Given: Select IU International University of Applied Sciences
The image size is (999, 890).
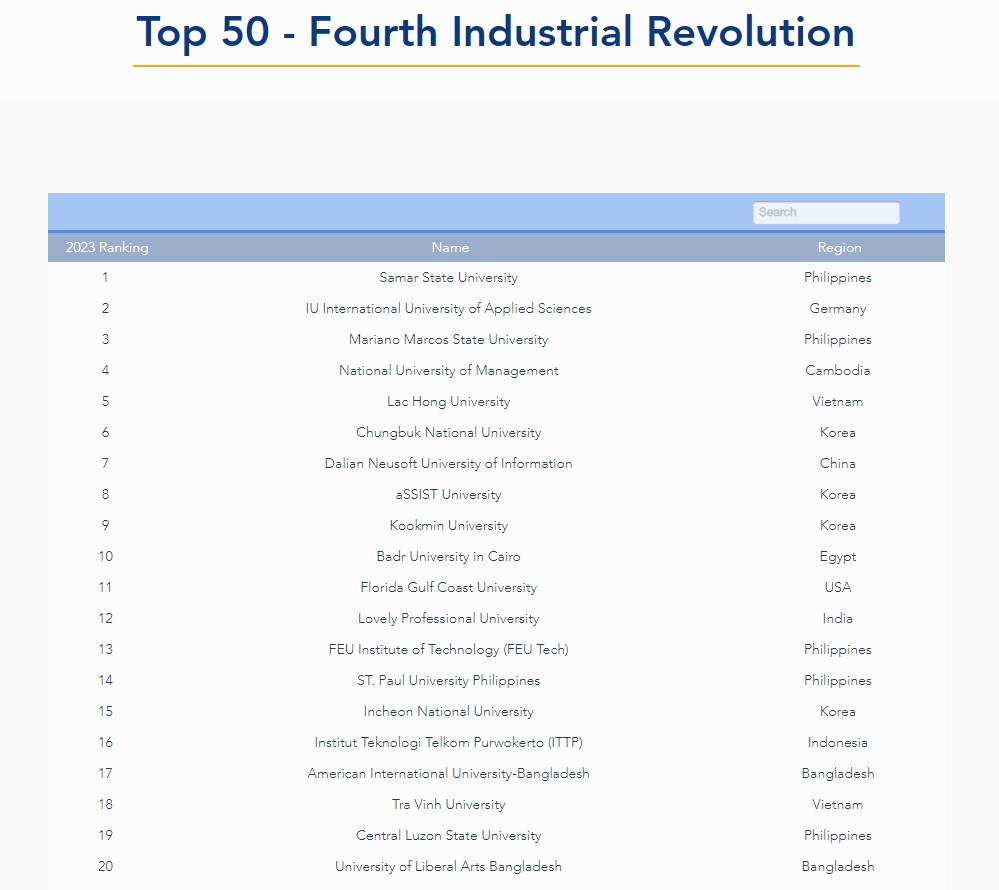Looking at the screenshot, I should pyautogui.click(x=448, y=309).
